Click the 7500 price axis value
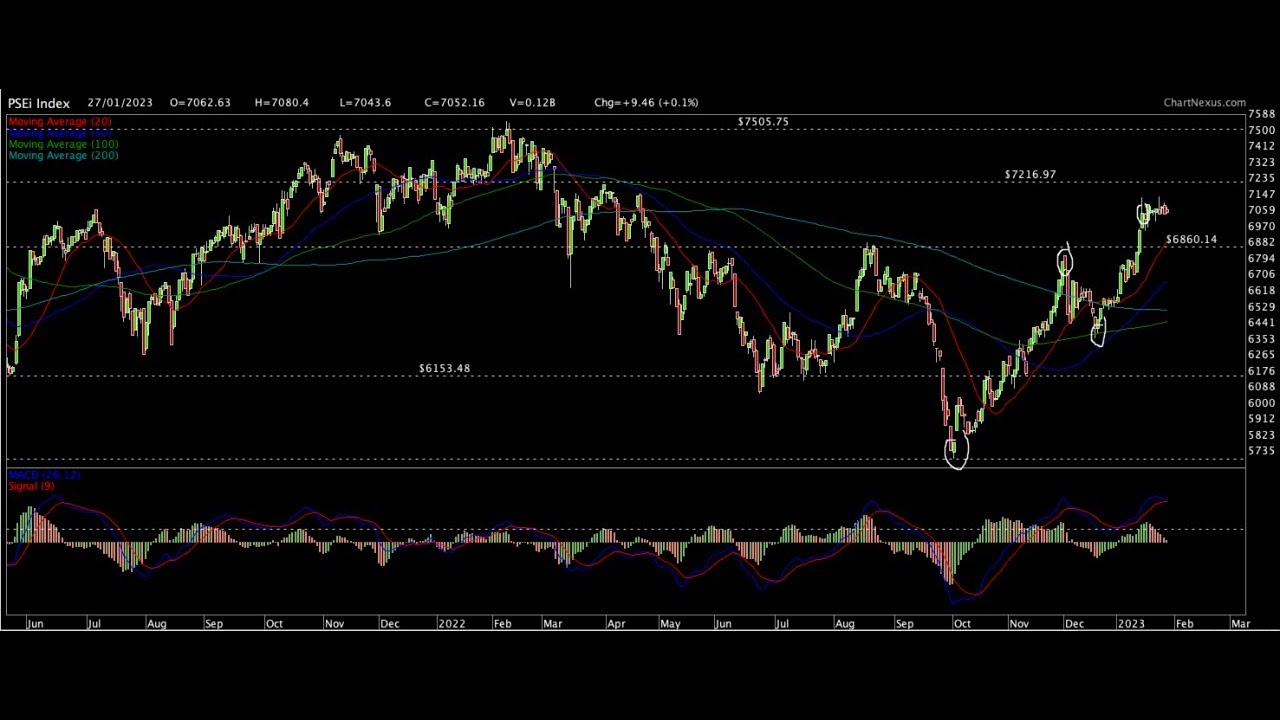The image size is (1280, 720). click(1261, 131)
